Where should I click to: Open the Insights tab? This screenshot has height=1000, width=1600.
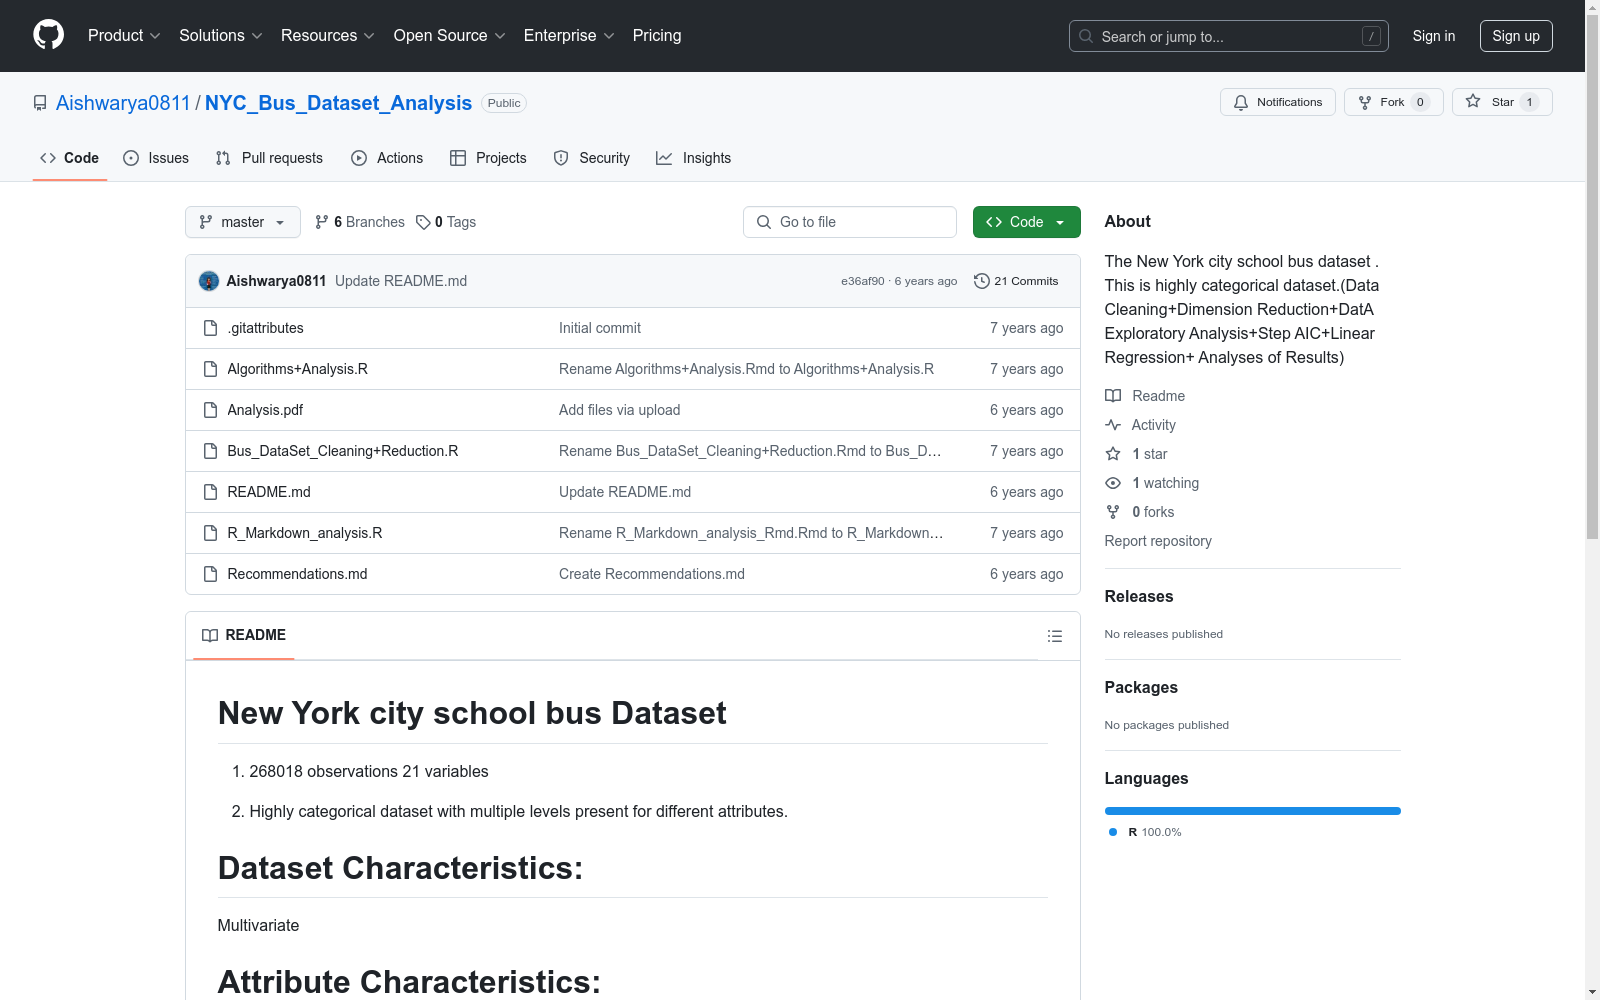tap(694, 158)
